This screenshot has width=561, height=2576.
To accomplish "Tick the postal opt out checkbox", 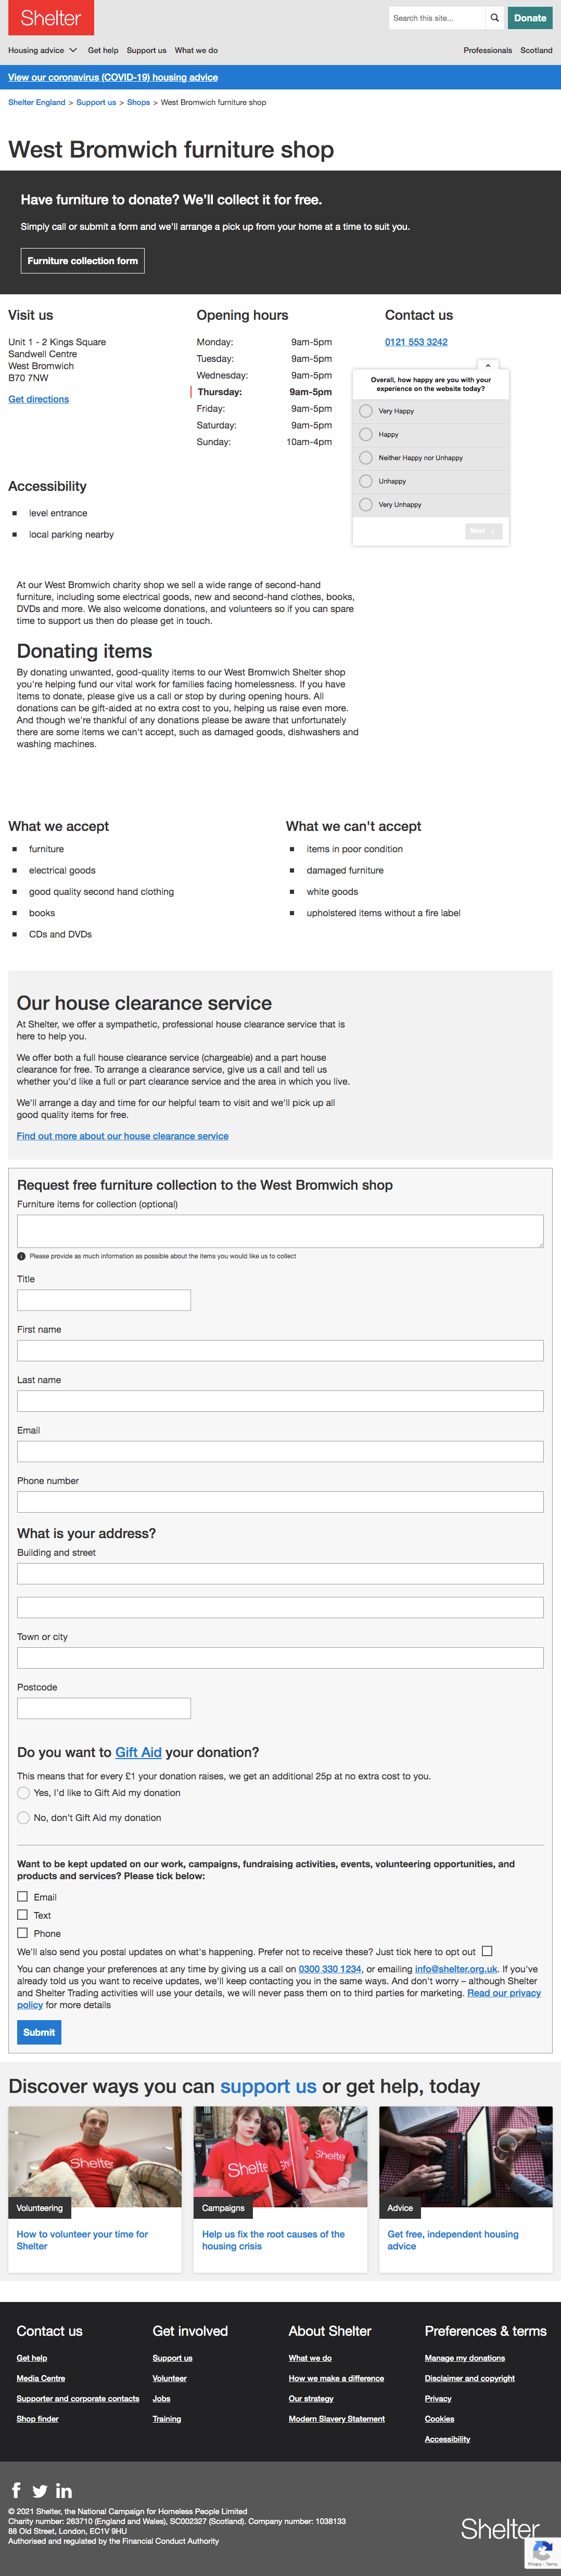I will click(x=487, y=1950).
